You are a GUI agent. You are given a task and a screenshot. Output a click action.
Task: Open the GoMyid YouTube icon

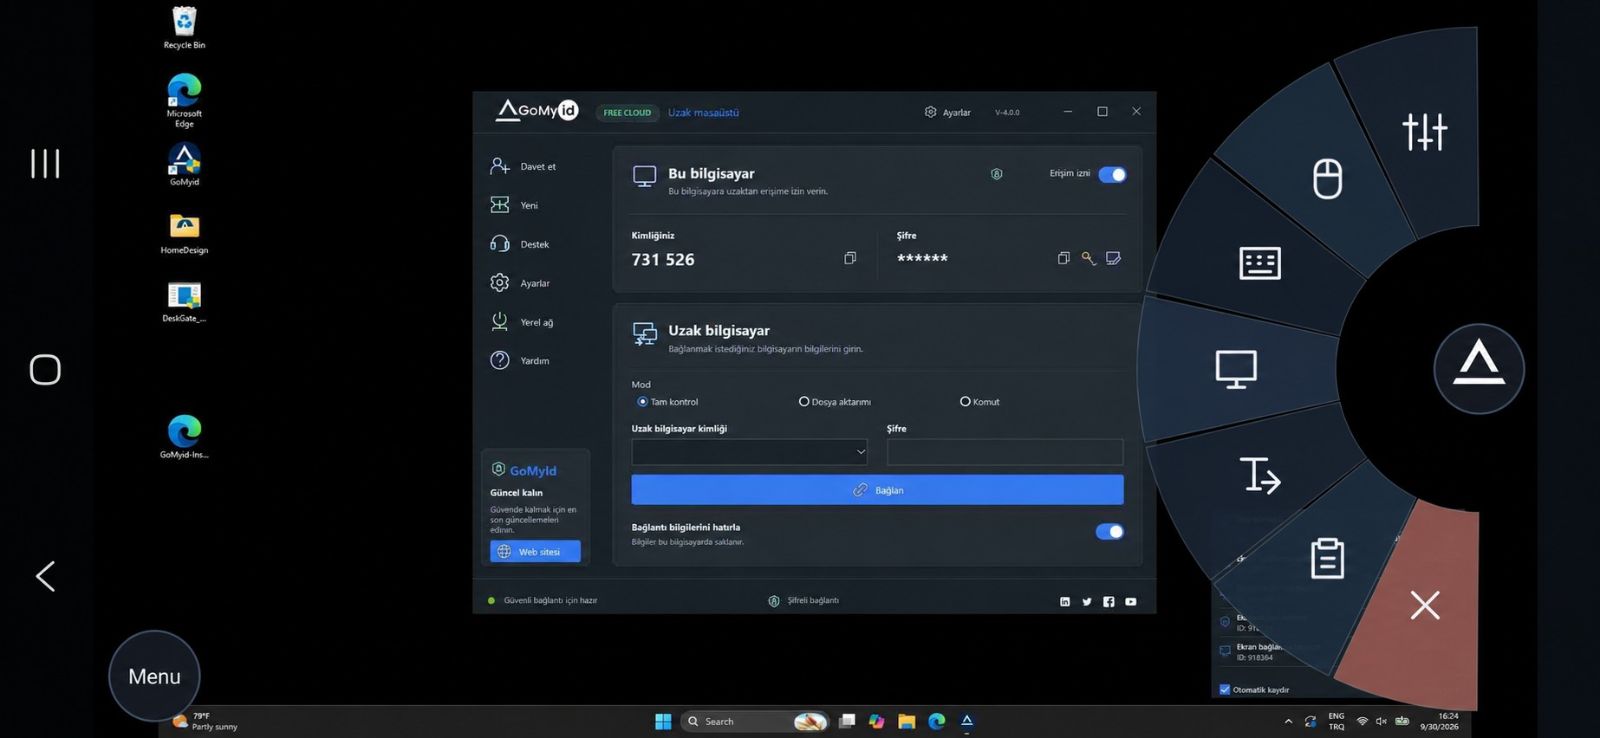click(x=1131, y=602)
